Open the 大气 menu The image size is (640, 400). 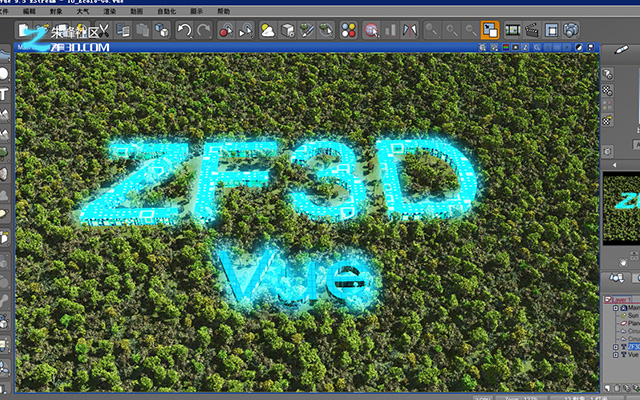(x=83, y=11)
